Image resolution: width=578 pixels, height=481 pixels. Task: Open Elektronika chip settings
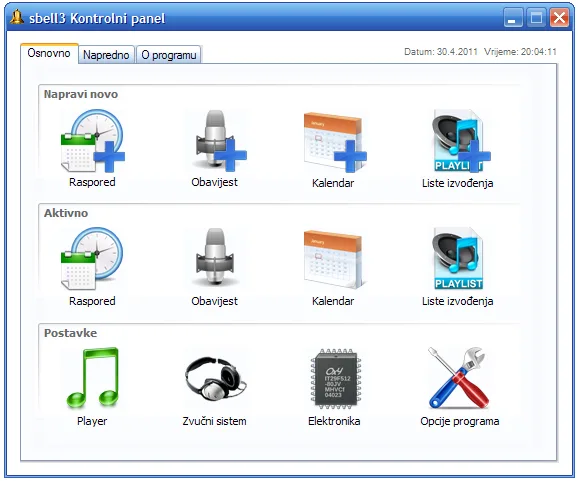335,379
